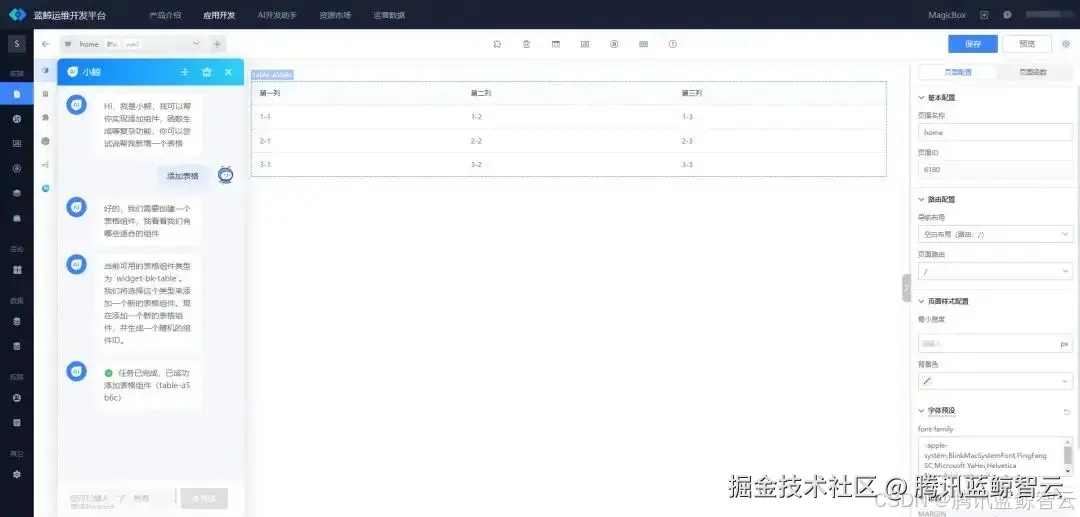Screen dimensions: 1080x517
Task: Click the S project avatar in sidebar
Action: click(17, 44)
